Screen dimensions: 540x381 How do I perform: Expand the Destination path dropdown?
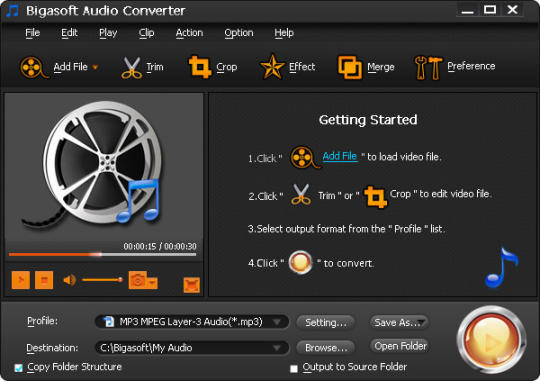click(x=277, y=348)
